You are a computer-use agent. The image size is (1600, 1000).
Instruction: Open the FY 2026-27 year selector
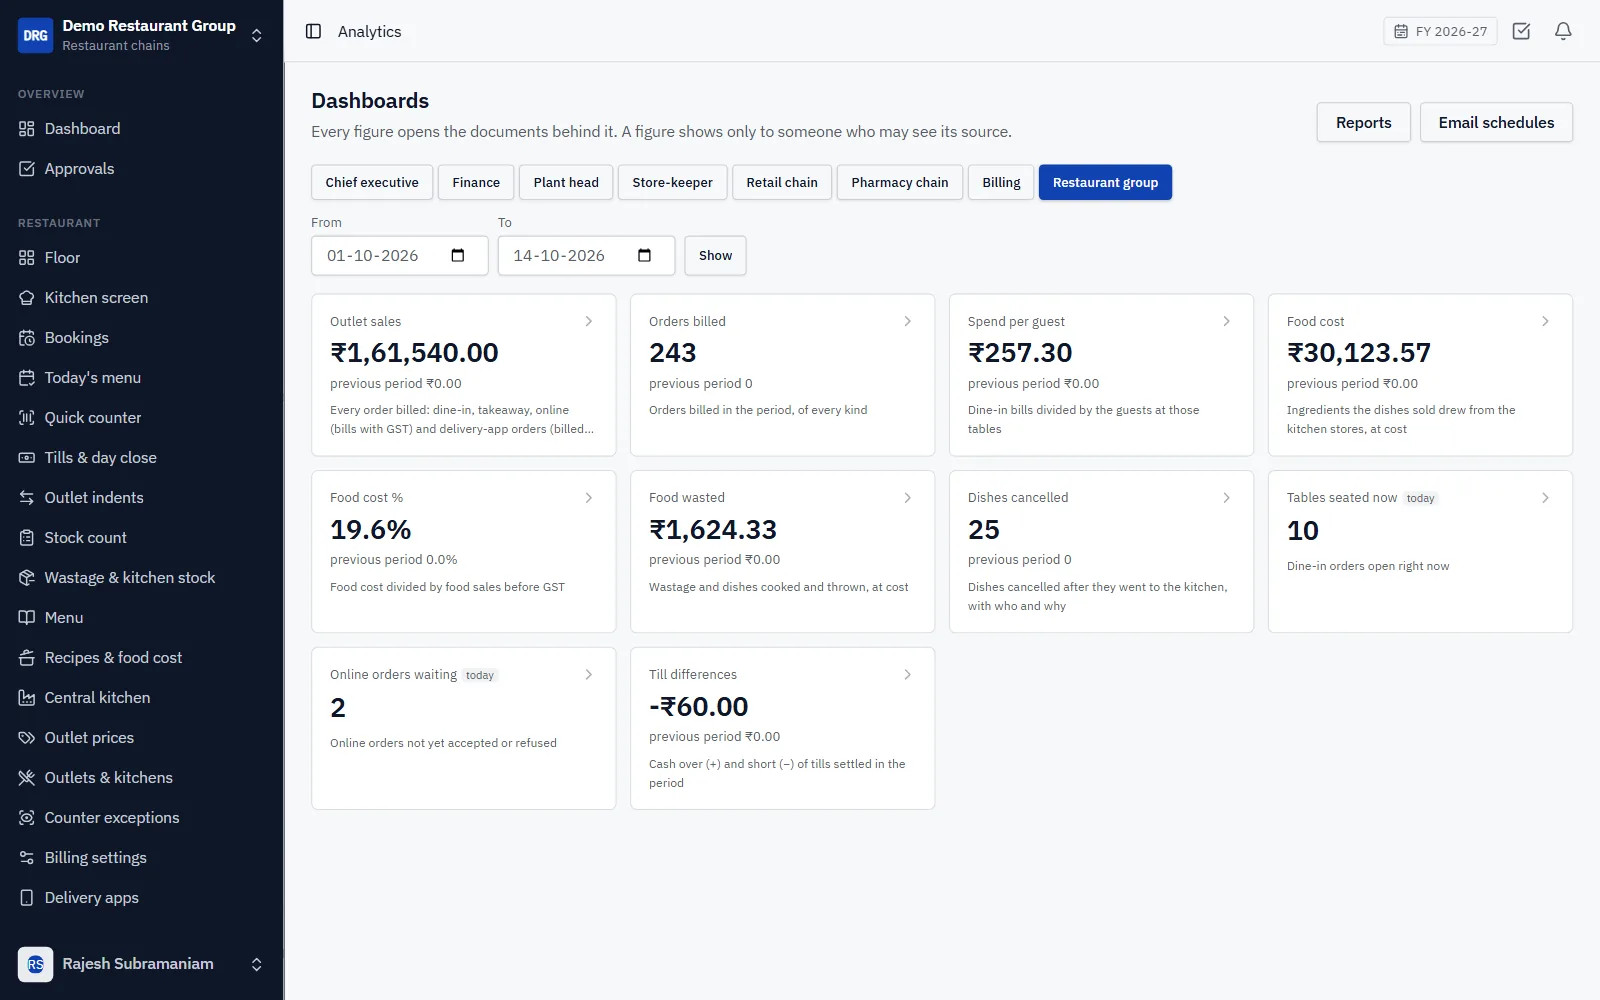(x=1440, y=31)
